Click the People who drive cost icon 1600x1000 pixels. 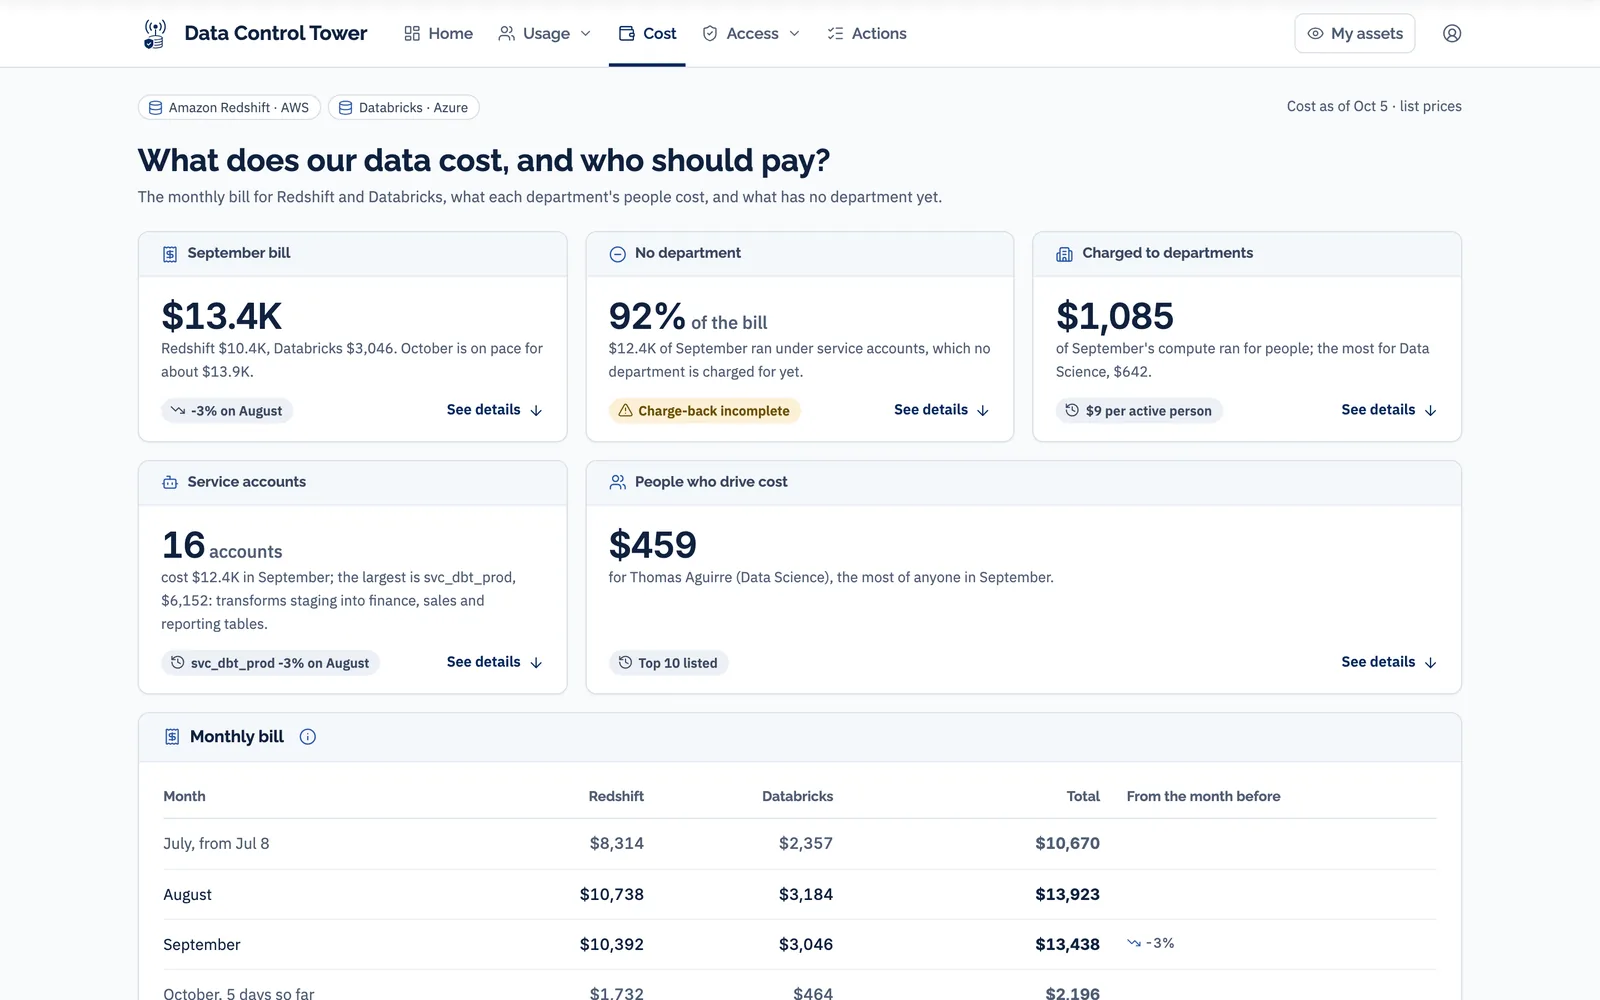(617, 482)
